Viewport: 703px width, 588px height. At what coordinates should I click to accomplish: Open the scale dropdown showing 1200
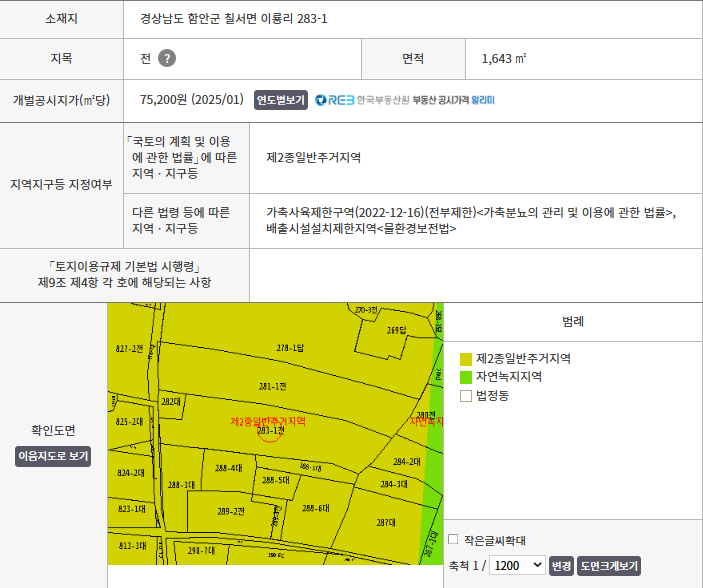coord(517,565)
